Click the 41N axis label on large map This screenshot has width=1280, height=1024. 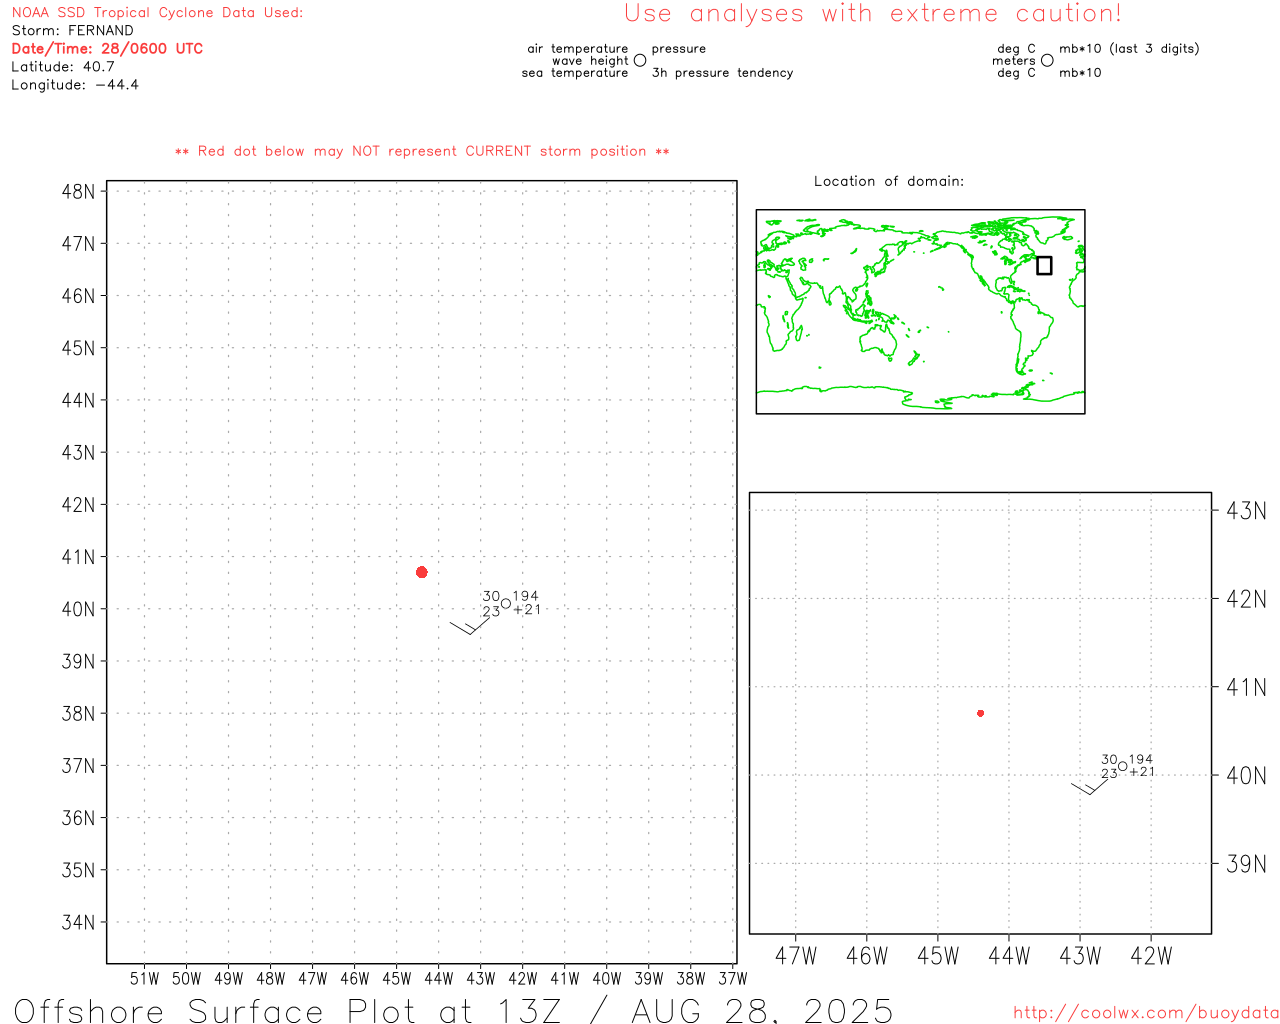(79, 557)
